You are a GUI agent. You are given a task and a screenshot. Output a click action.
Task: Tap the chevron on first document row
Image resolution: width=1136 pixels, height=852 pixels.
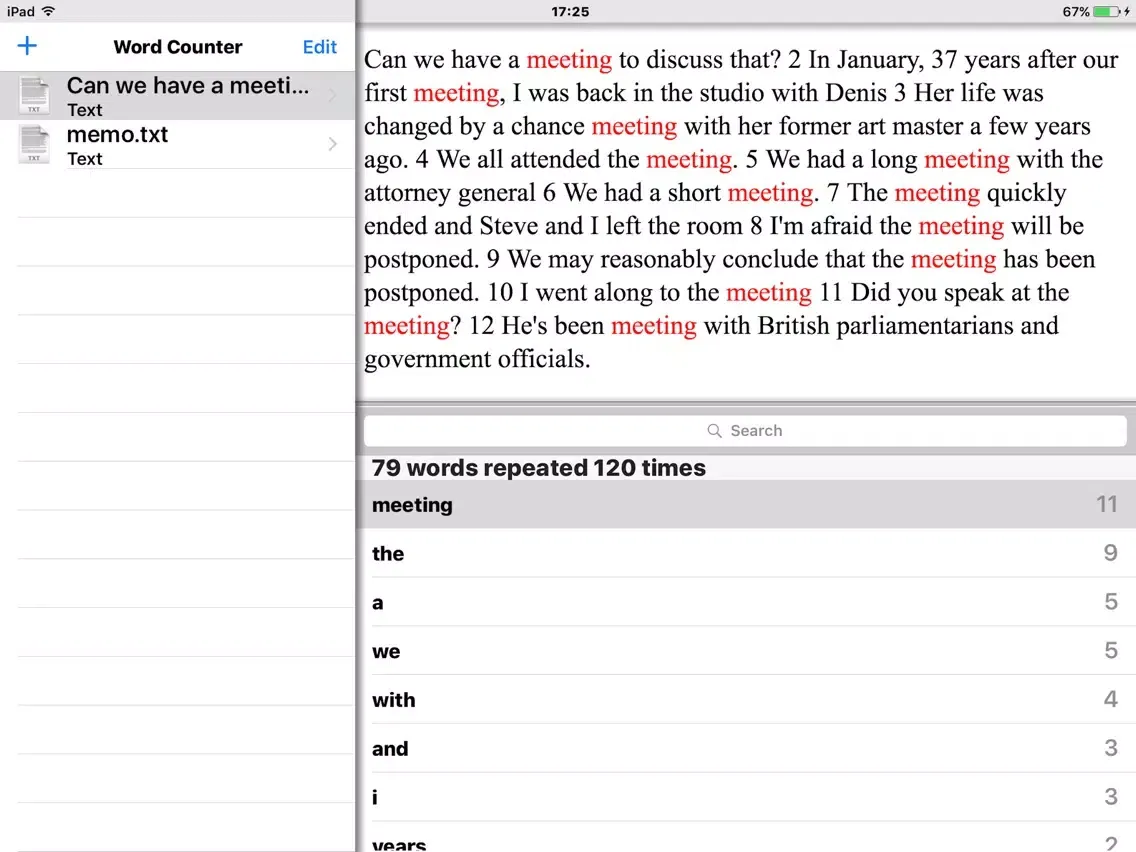[x=333, y=96]
